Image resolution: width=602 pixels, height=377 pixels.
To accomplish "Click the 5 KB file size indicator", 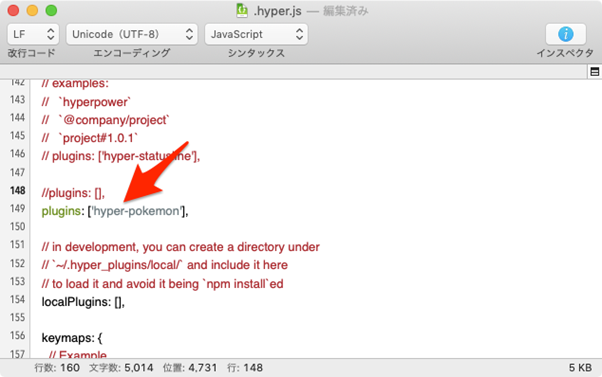I will (580, 368).
